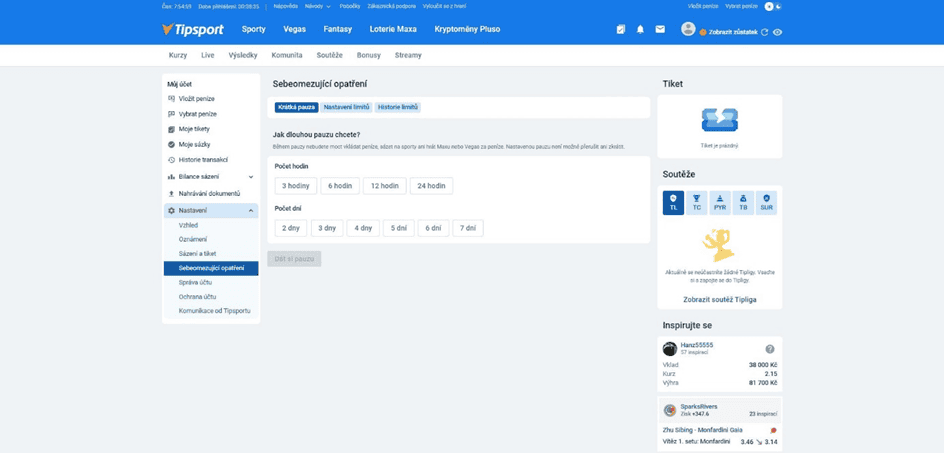
Task: Open Zobrazit soutěž Tipliga link
Action: [719, 299]
